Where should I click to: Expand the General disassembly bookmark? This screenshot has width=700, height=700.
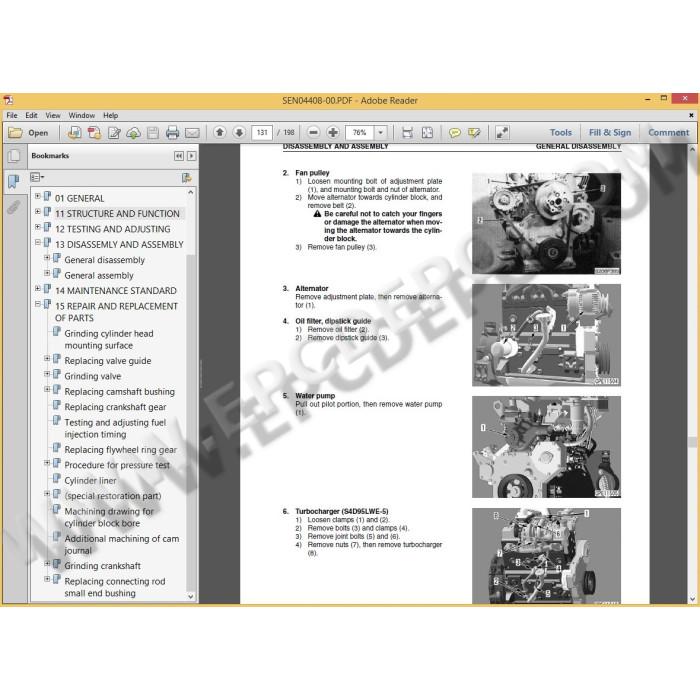pyautogui.click(x=47, y=258)
